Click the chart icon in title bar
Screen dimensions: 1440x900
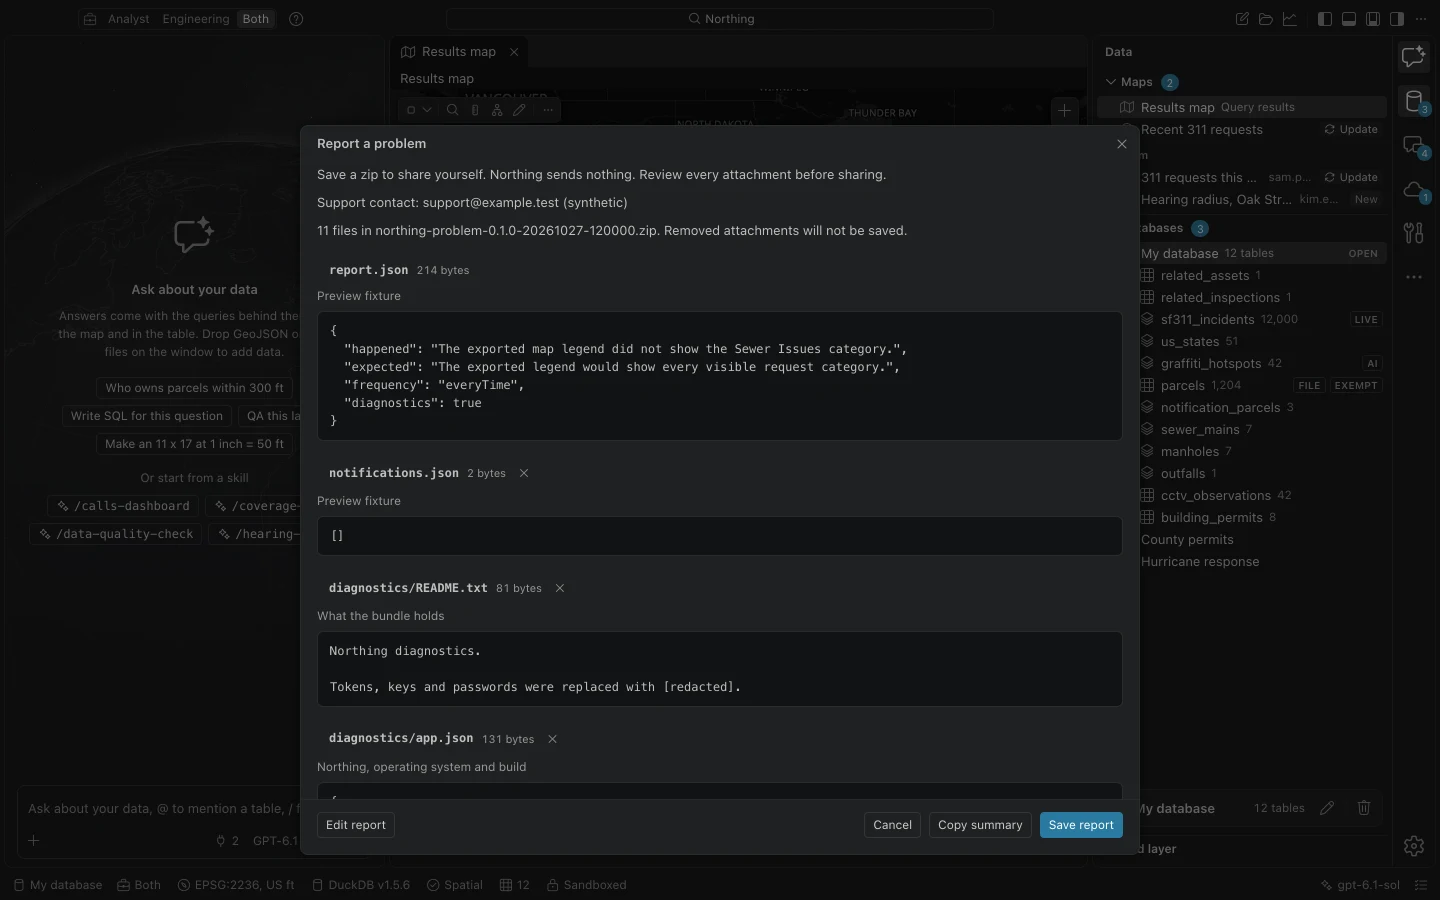pyautogui.click(x=1290, y=19)
